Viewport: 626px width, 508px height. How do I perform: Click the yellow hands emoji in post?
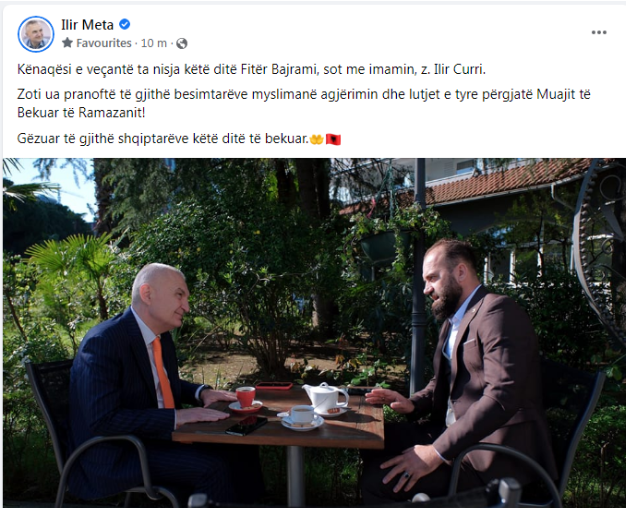coord(317,139)
